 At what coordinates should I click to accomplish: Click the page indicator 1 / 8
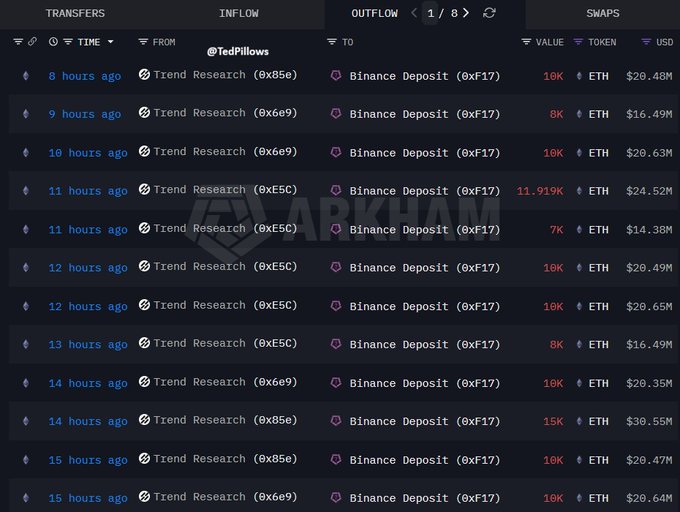442,13
